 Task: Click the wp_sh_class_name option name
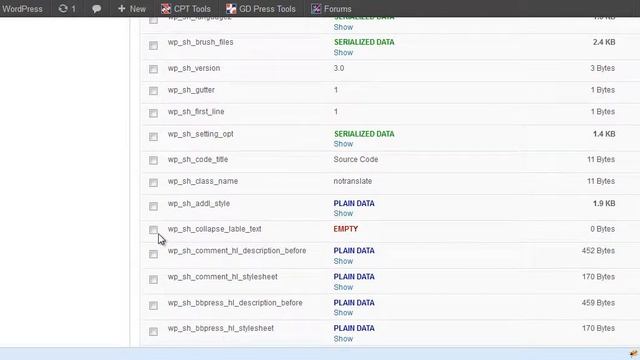click(x=203, y=181)
